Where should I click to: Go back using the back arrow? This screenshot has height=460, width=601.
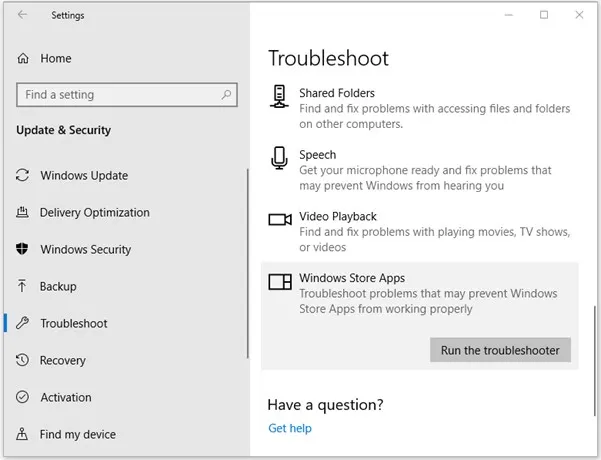tap(23, 15)
